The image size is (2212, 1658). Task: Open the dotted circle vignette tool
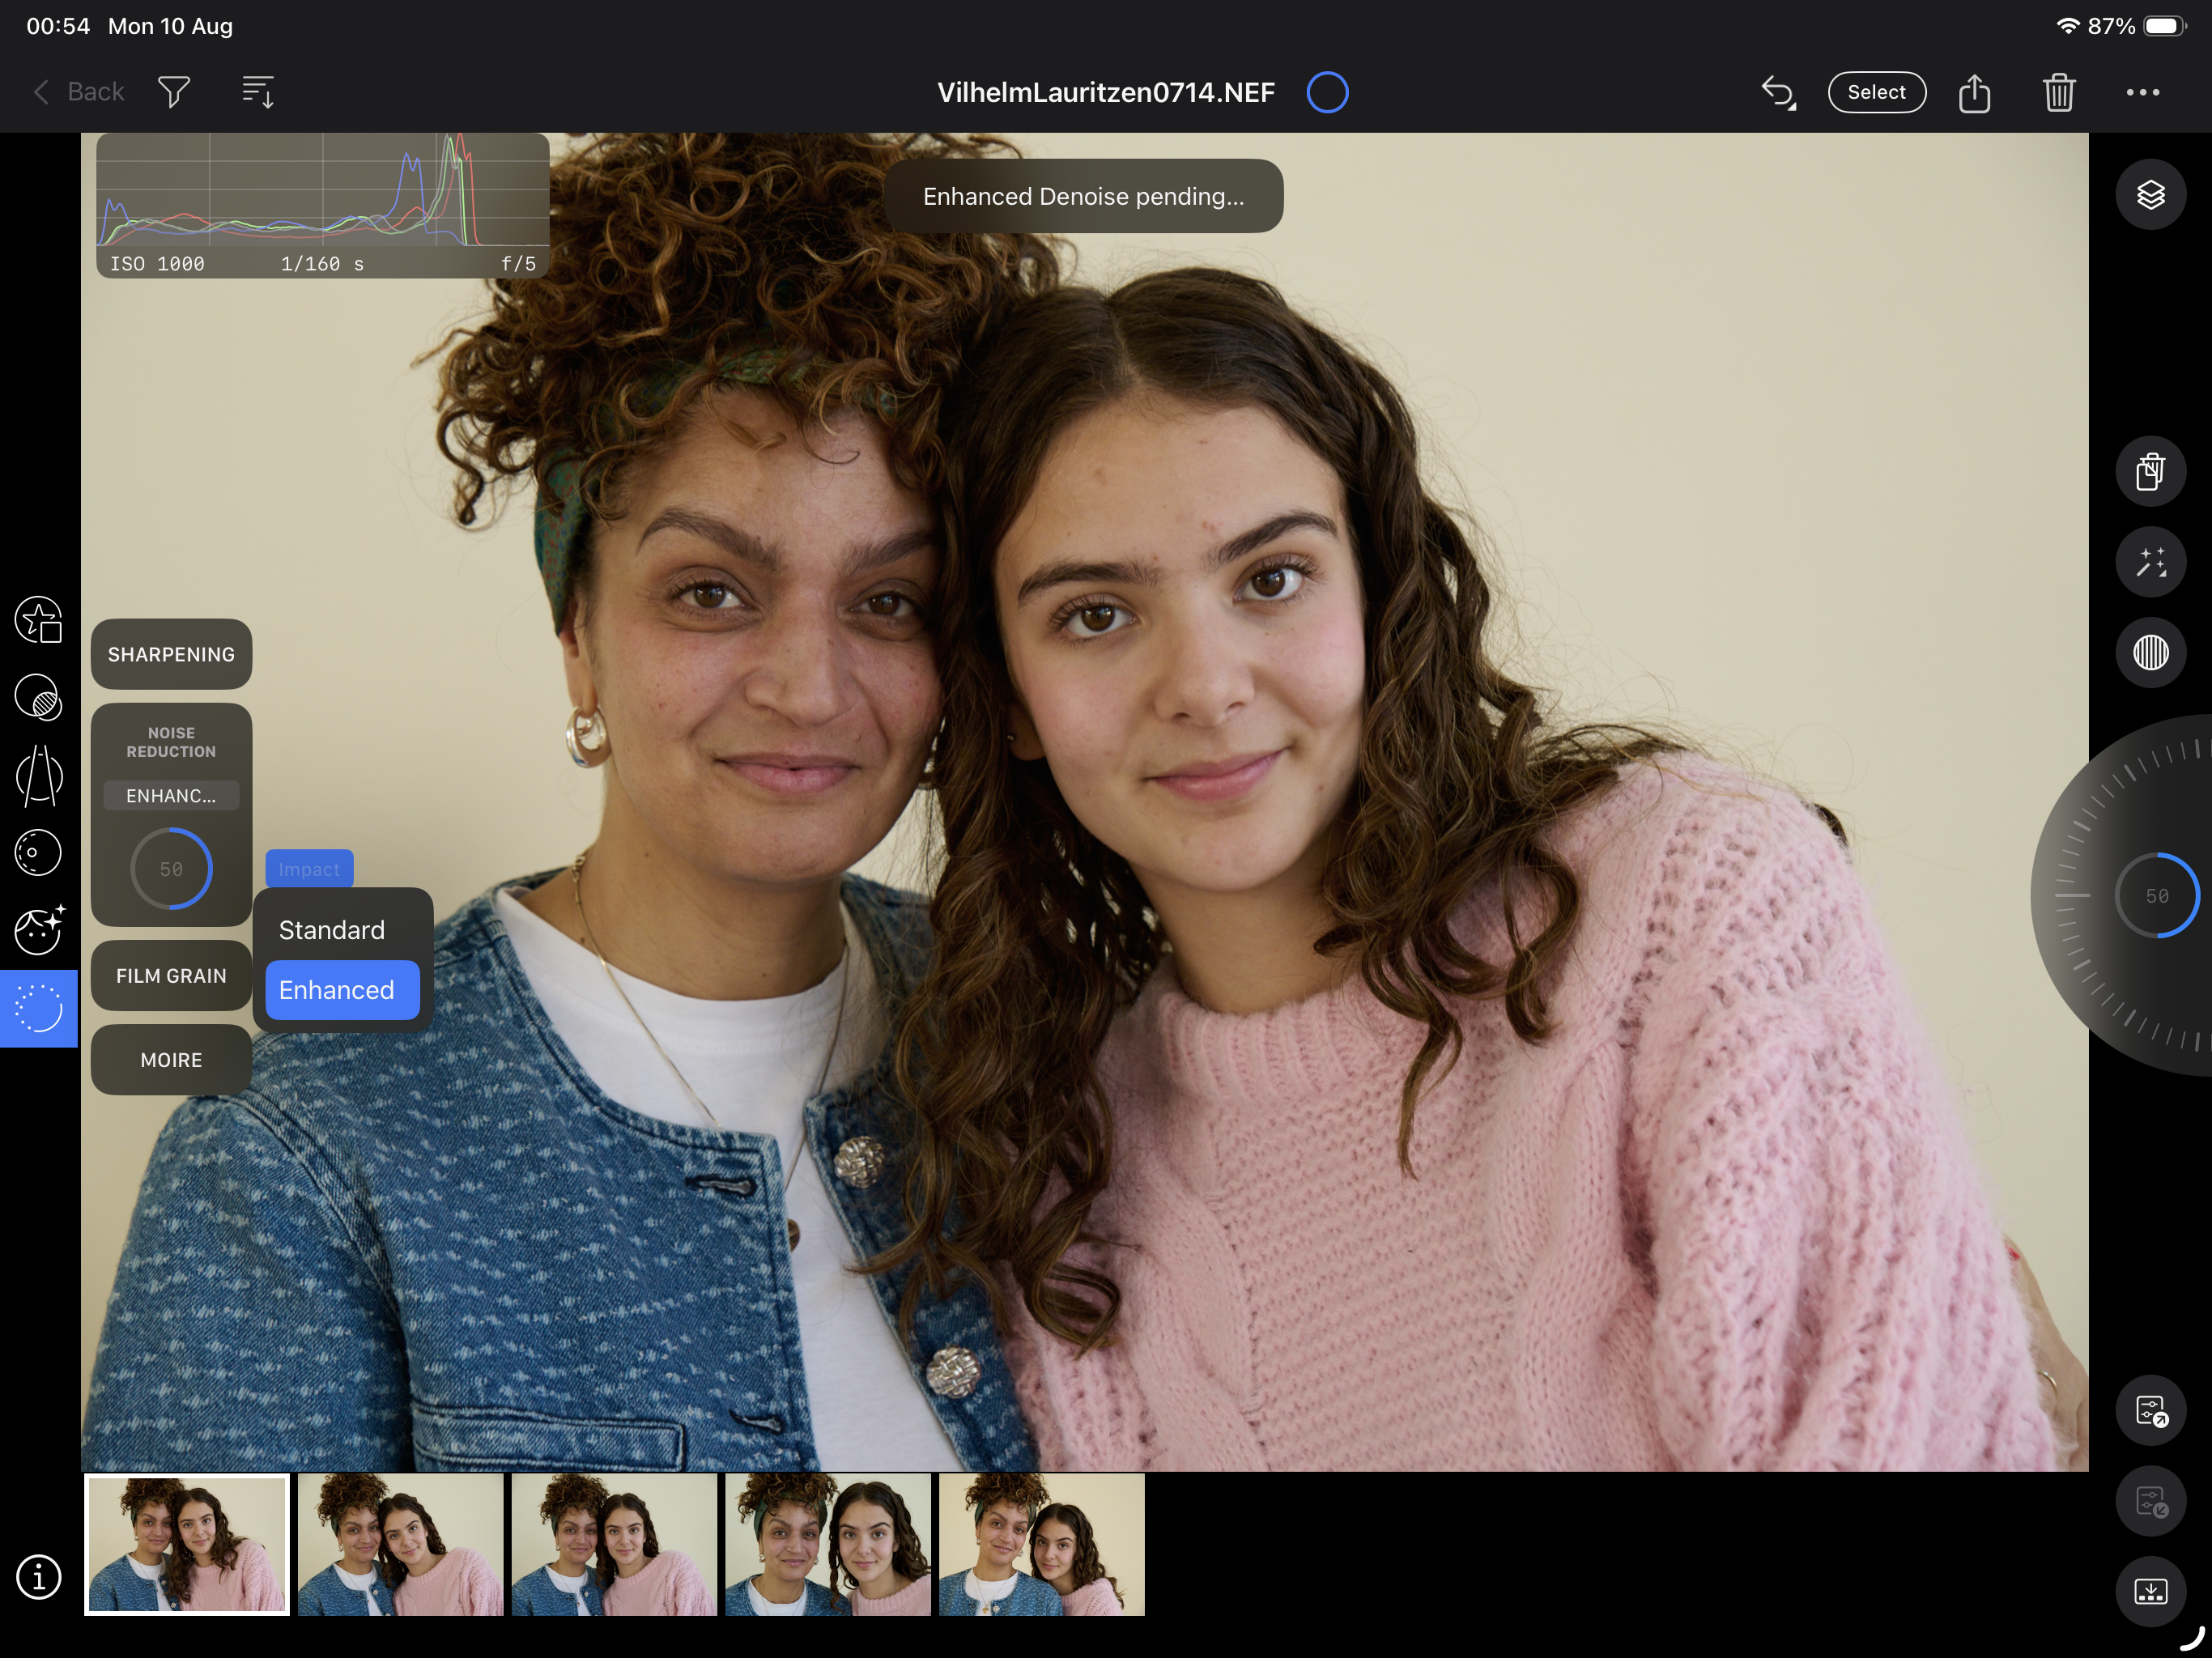(39, 853)
